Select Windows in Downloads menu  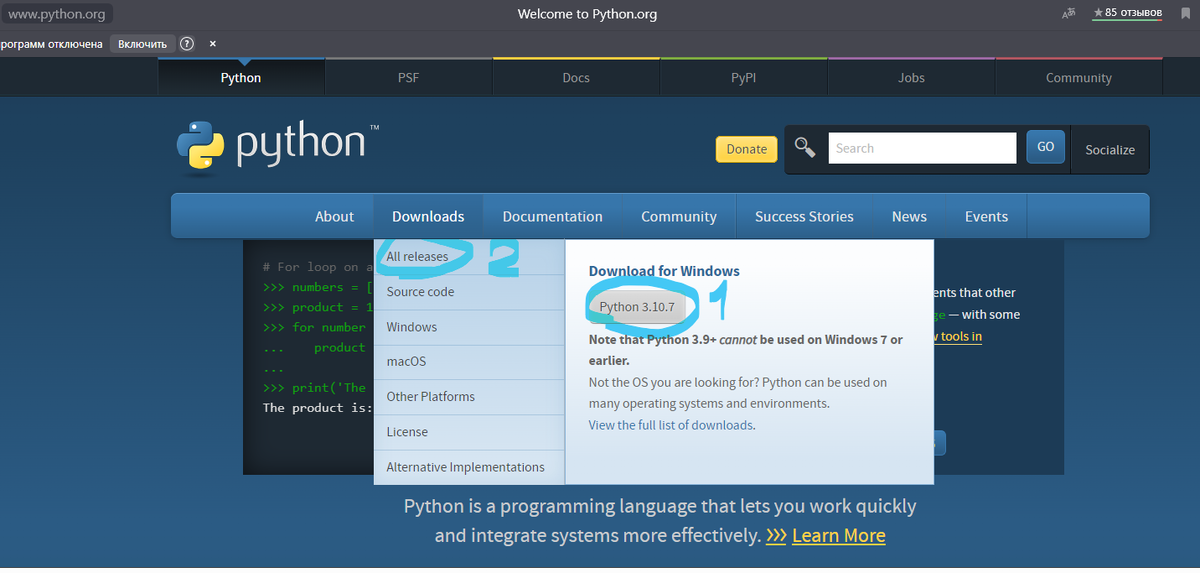(469, 327)
